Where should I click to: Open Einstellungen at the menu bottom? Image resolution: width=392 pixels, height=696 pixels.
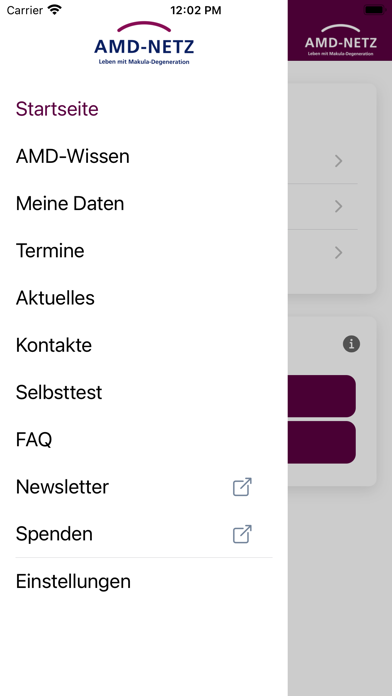pos(73,581)
